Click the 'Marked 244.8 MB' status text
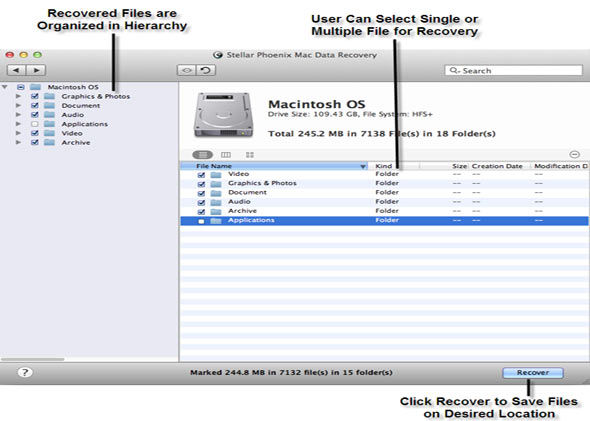 [291, 372]
